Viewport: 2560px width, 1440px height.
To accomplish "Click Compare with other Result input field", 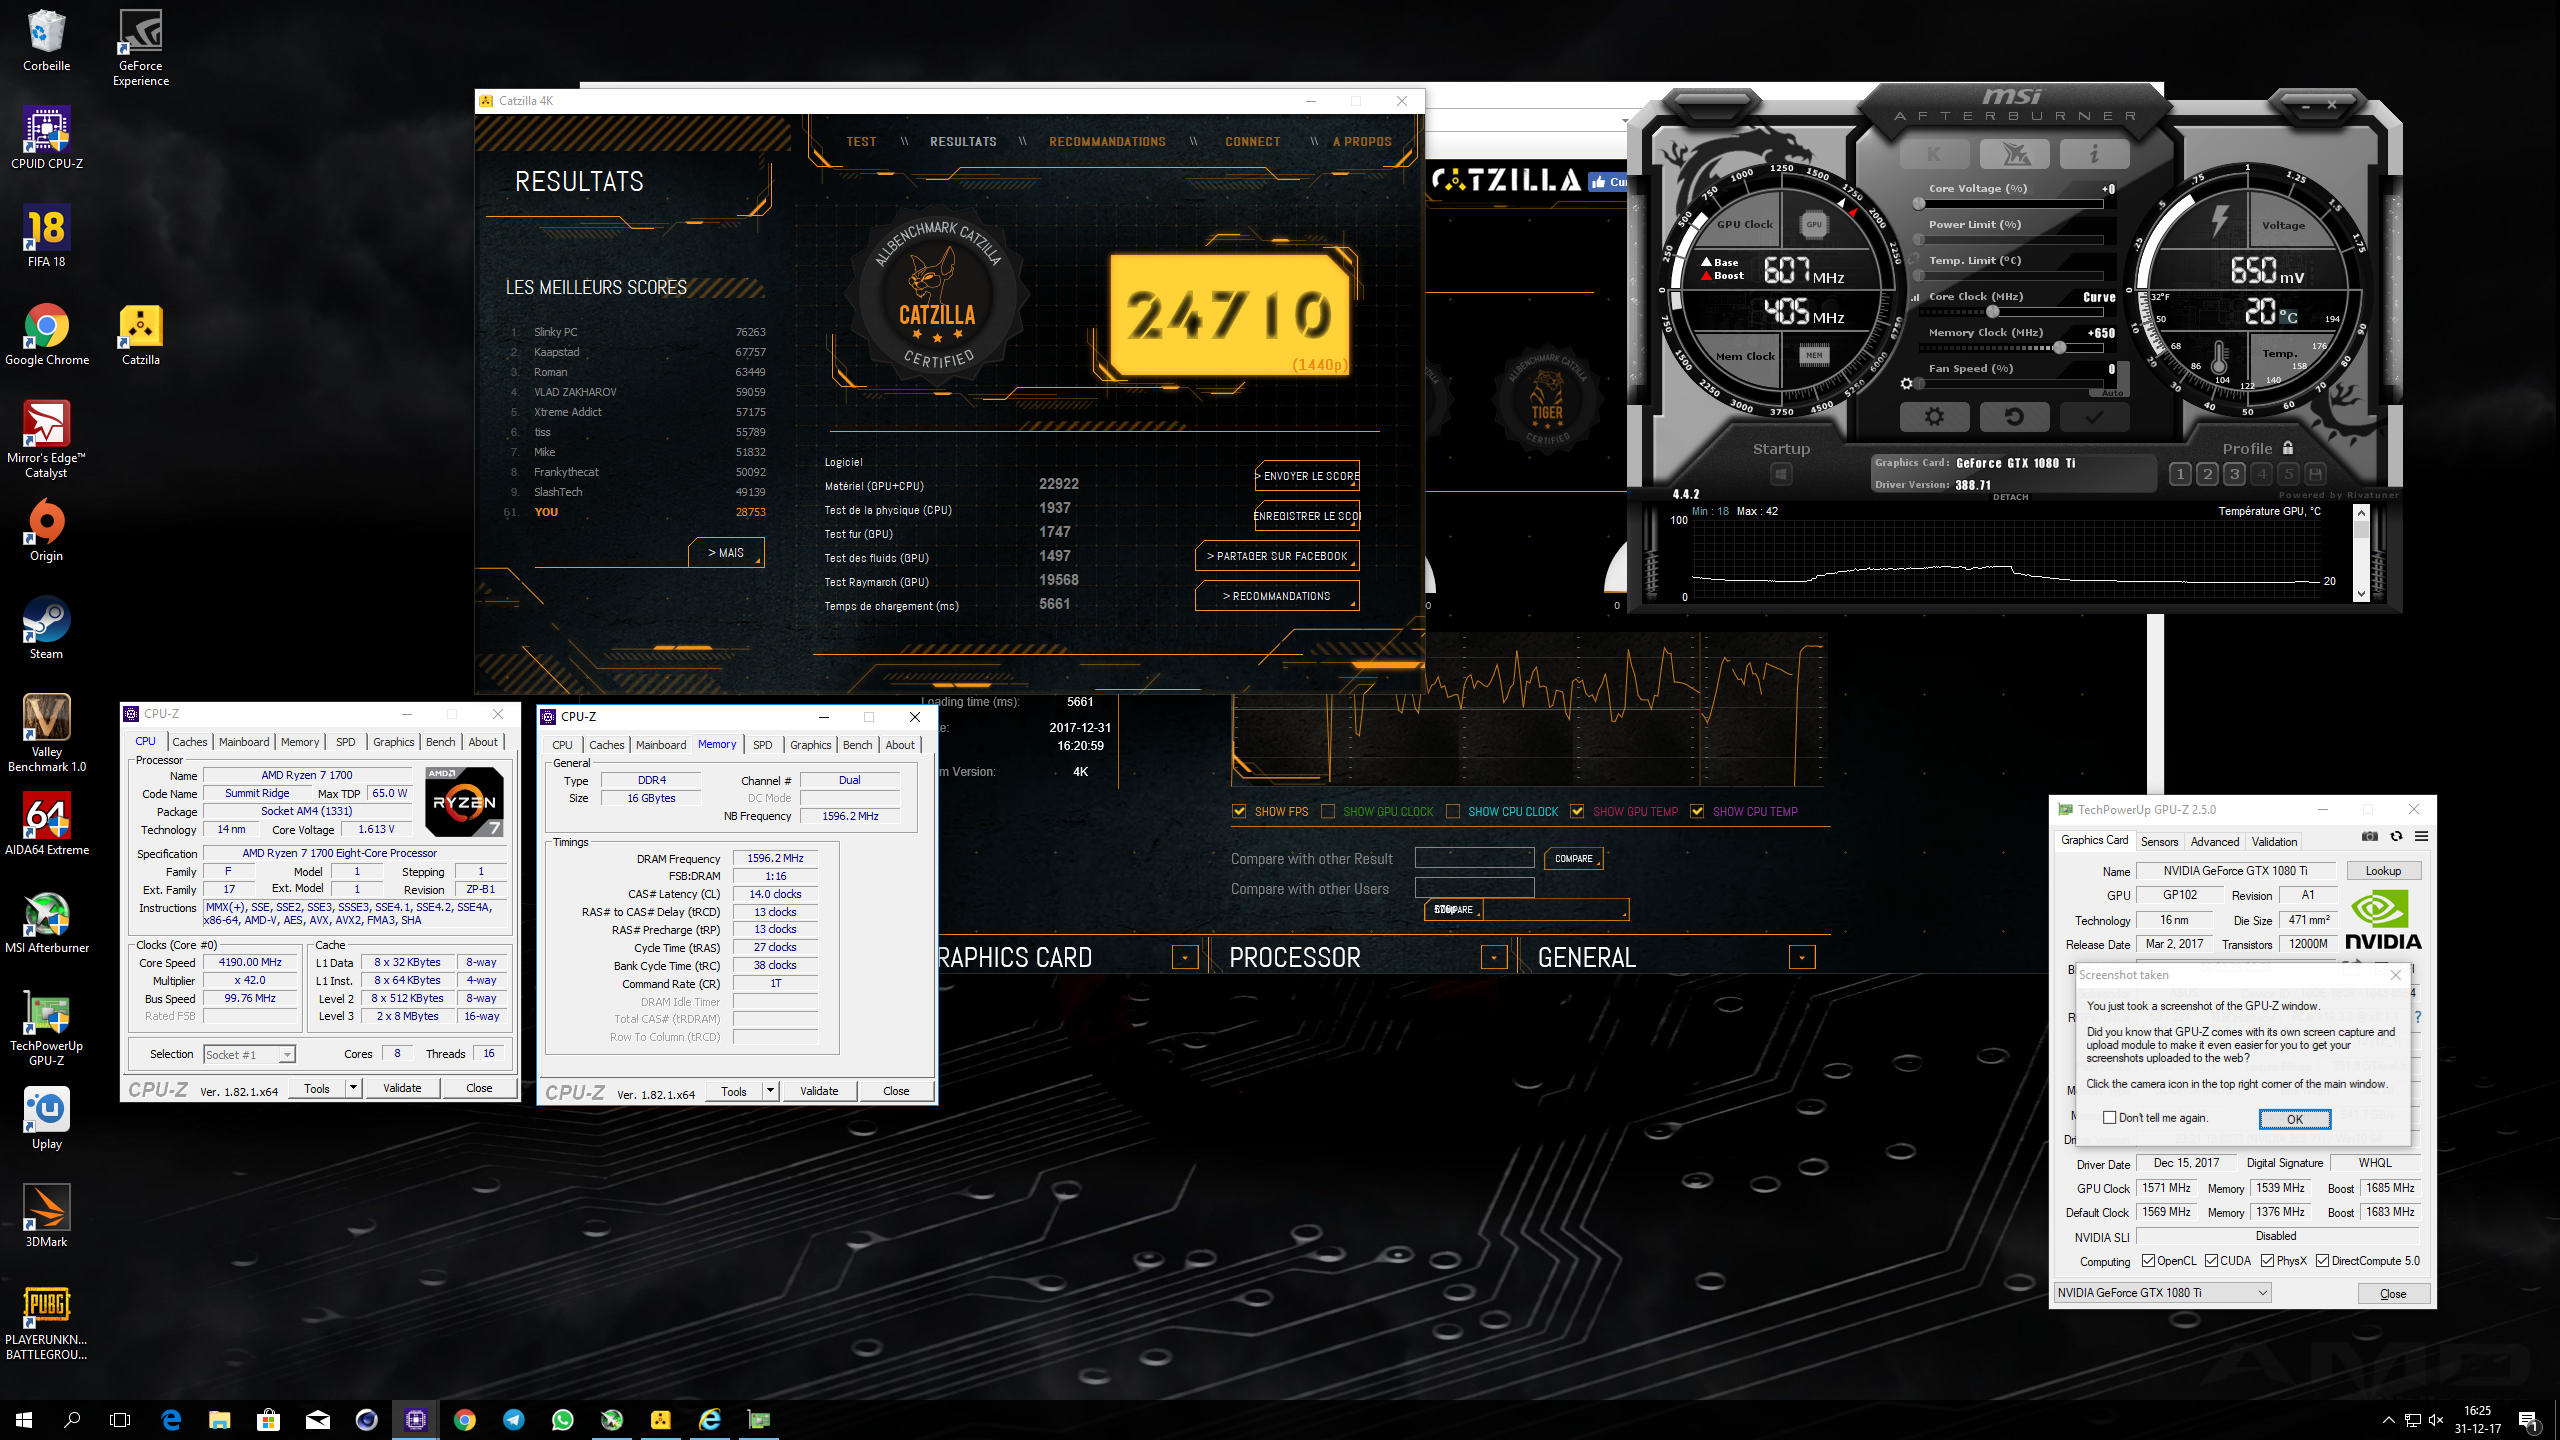I will click(x=1474, y=858).
